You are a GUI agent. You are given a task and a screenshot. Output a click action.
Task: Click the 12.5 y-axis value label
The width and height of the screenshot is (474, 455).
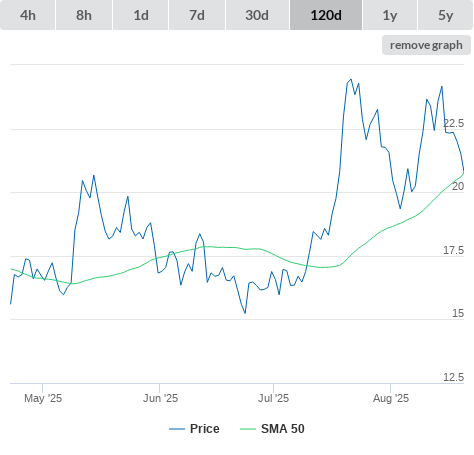(453, 377)
